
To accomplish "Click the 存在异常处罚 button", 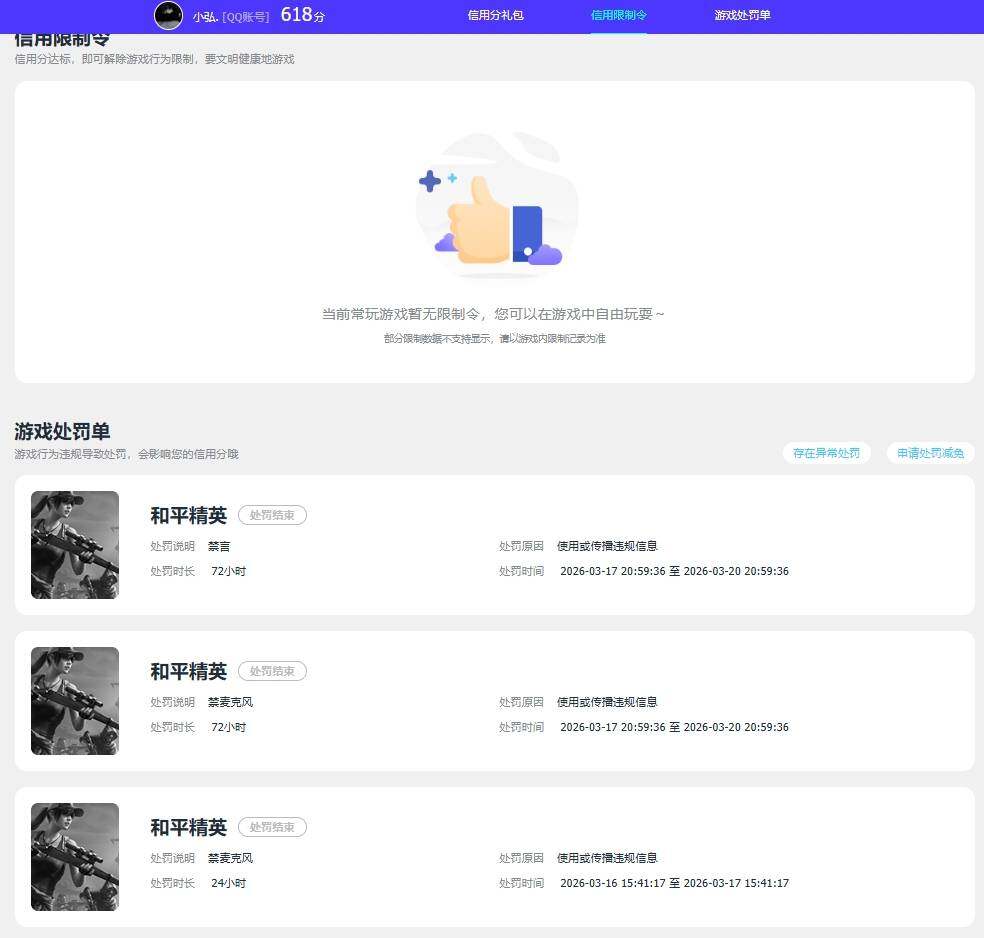I will 826,453.
